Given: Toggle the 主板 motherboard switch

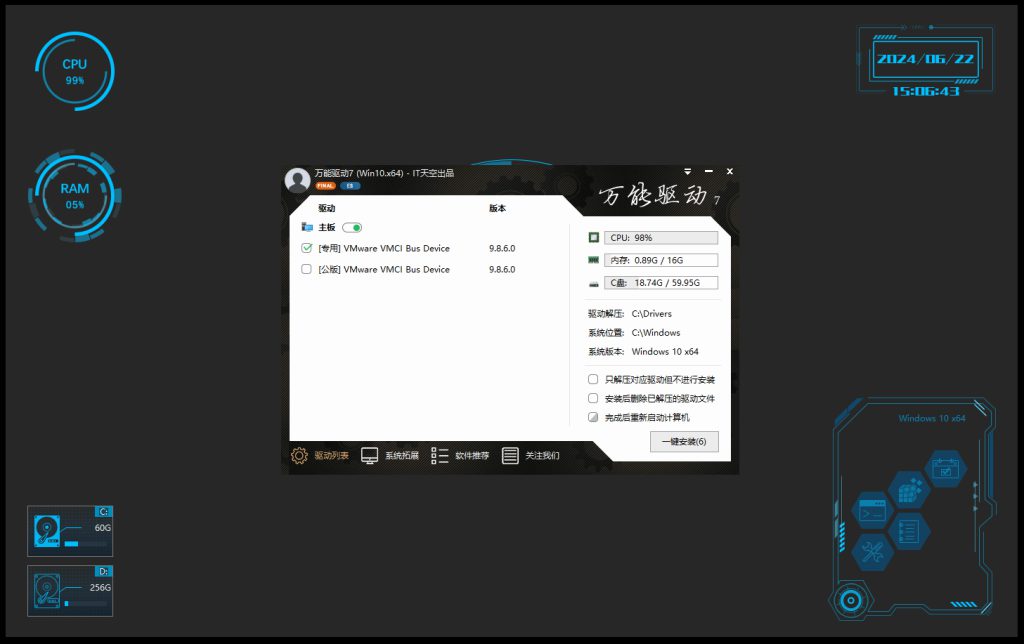Looking at the screenshot, I should pos(352,228).
